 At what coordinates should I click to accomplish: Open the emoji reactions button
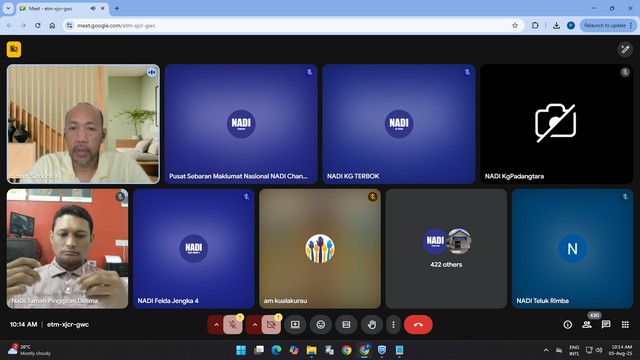coord(320,325)
